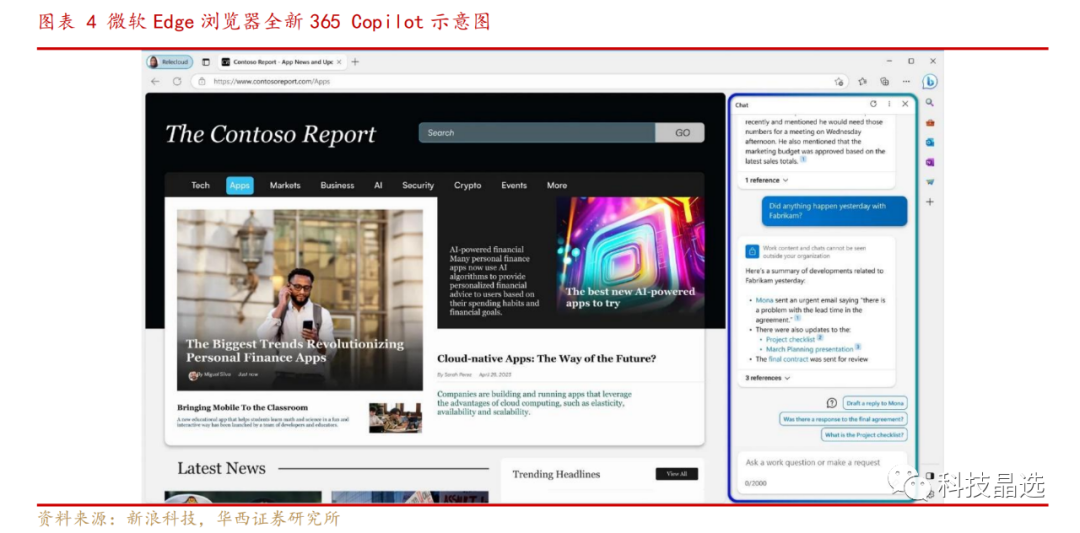Open the Project checklist link
The width and height of the screenshot is (1080, 533).
790,339
